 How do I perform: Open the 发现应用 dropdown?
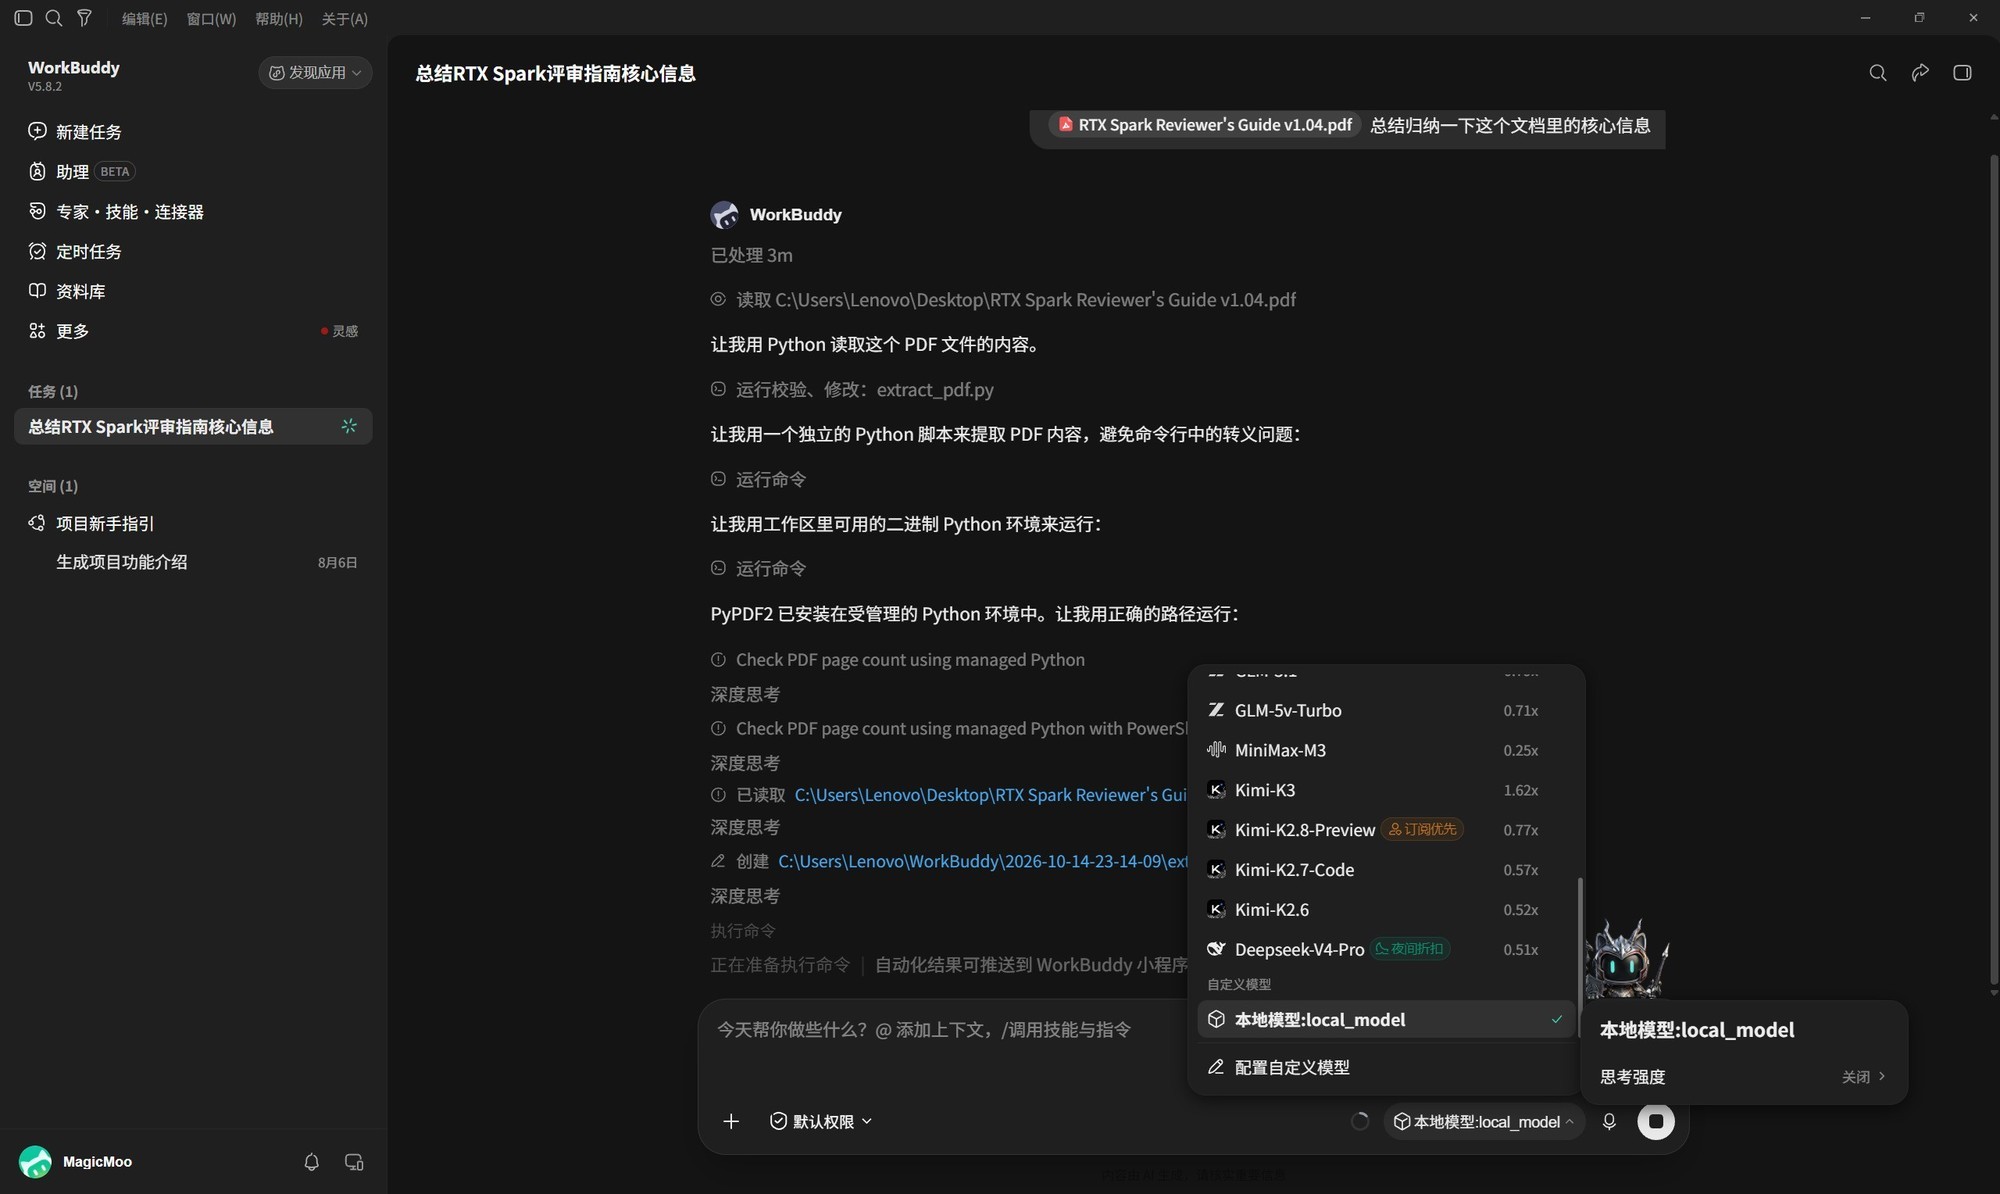(315, 73)
